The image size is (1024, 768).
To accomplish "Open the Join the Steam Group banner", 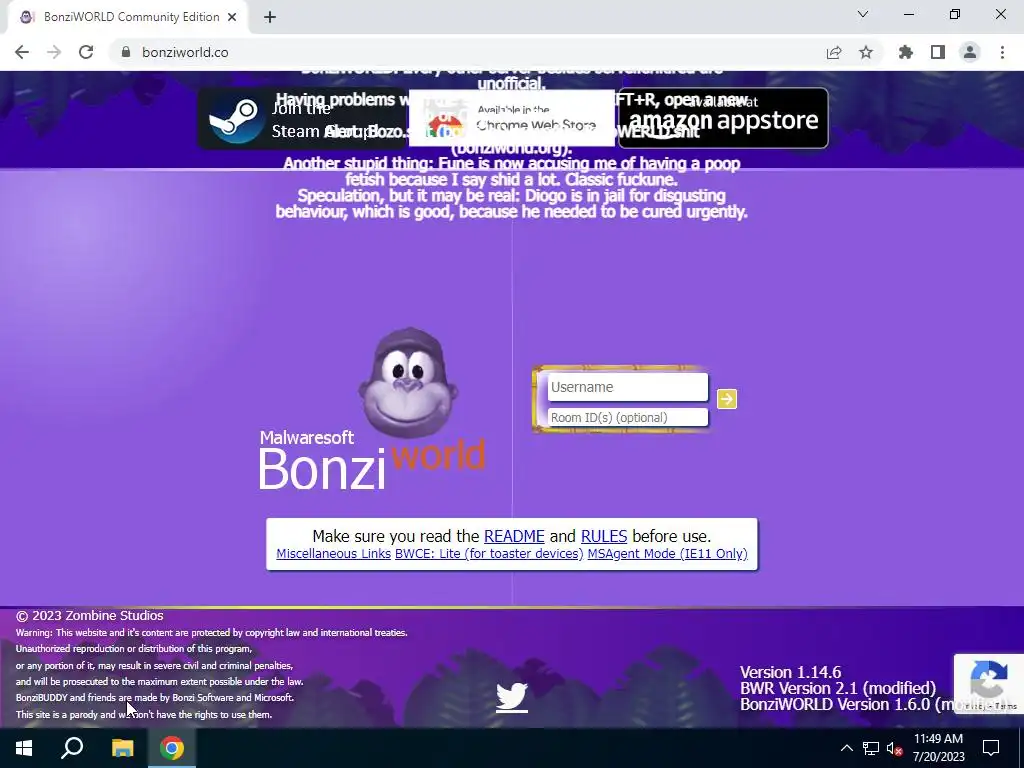I will coord(302,119).
